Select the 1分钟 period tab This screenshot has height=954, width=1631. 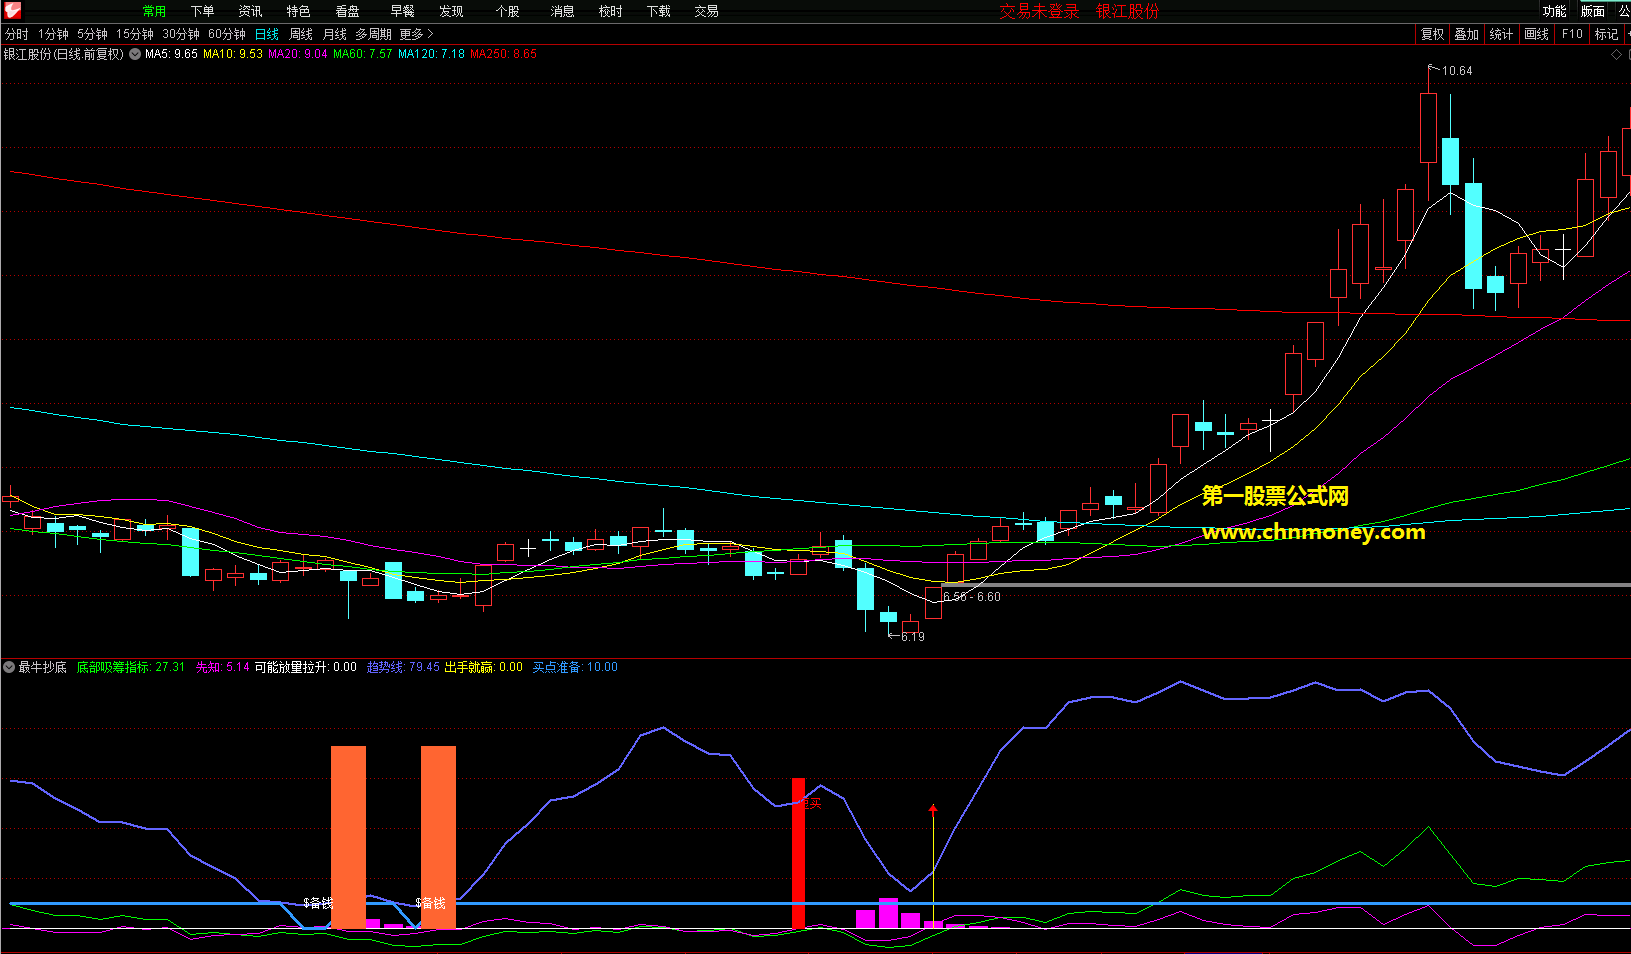[53, 34]
